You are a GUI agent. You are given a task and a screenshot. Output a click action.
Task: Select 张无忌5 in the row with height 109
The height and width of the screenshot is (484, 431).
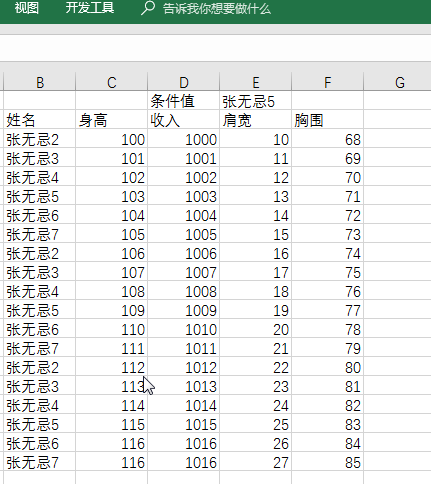[x=40, y=310]
